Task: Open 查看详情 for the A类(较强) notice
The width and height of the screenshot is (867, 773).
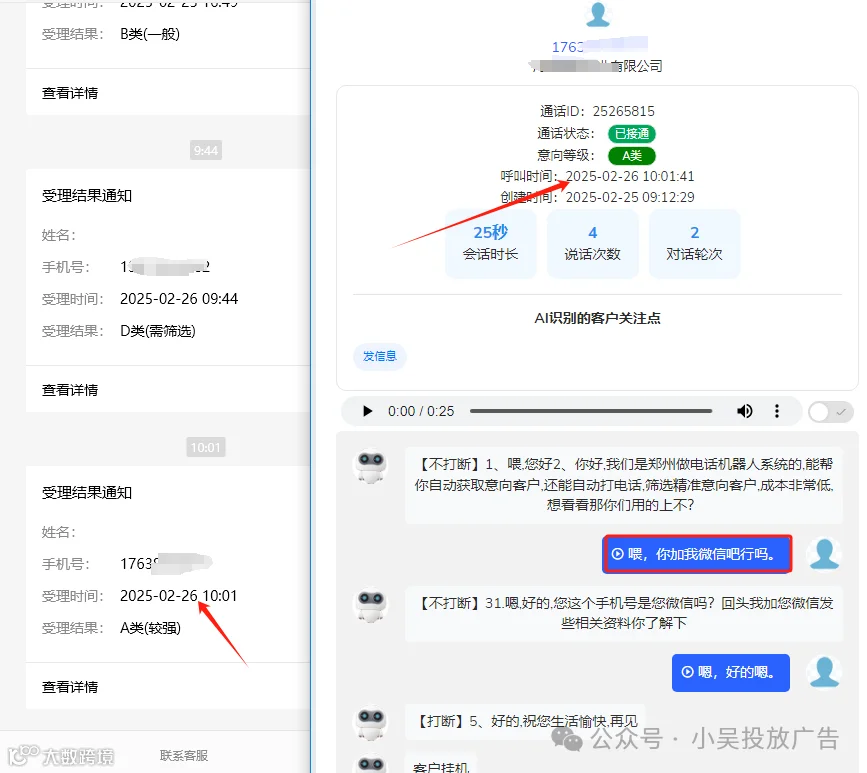Action: 70,687
